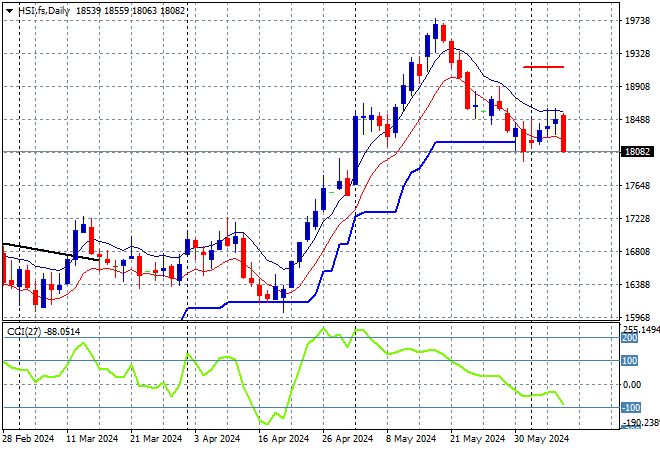660x450 pixels.
Task: Click the 26 Apr 2024 date label
Action: click(348, 438)
